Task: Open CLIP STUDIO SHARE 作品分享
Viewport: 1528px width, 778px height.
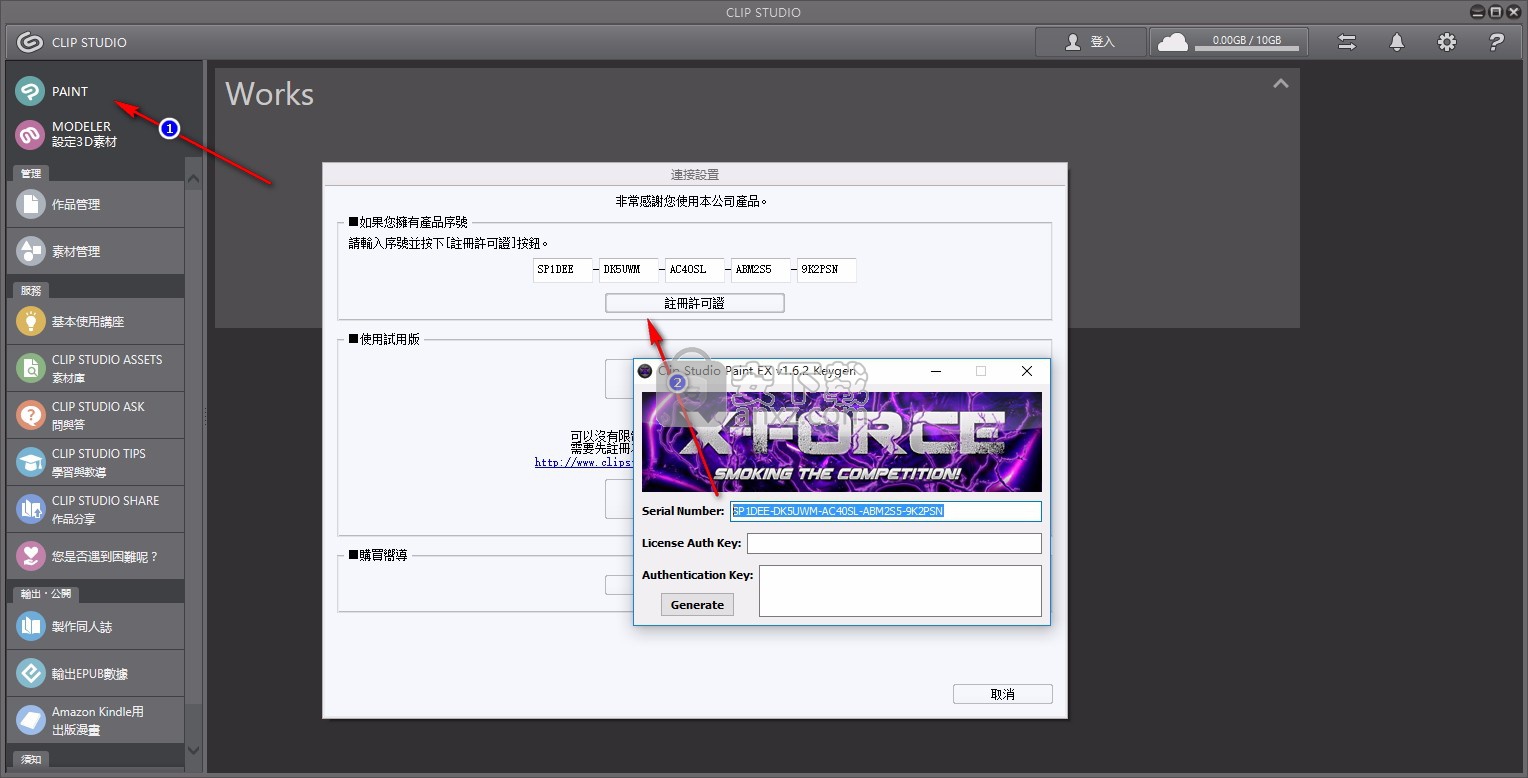Action: pos(95,509)
